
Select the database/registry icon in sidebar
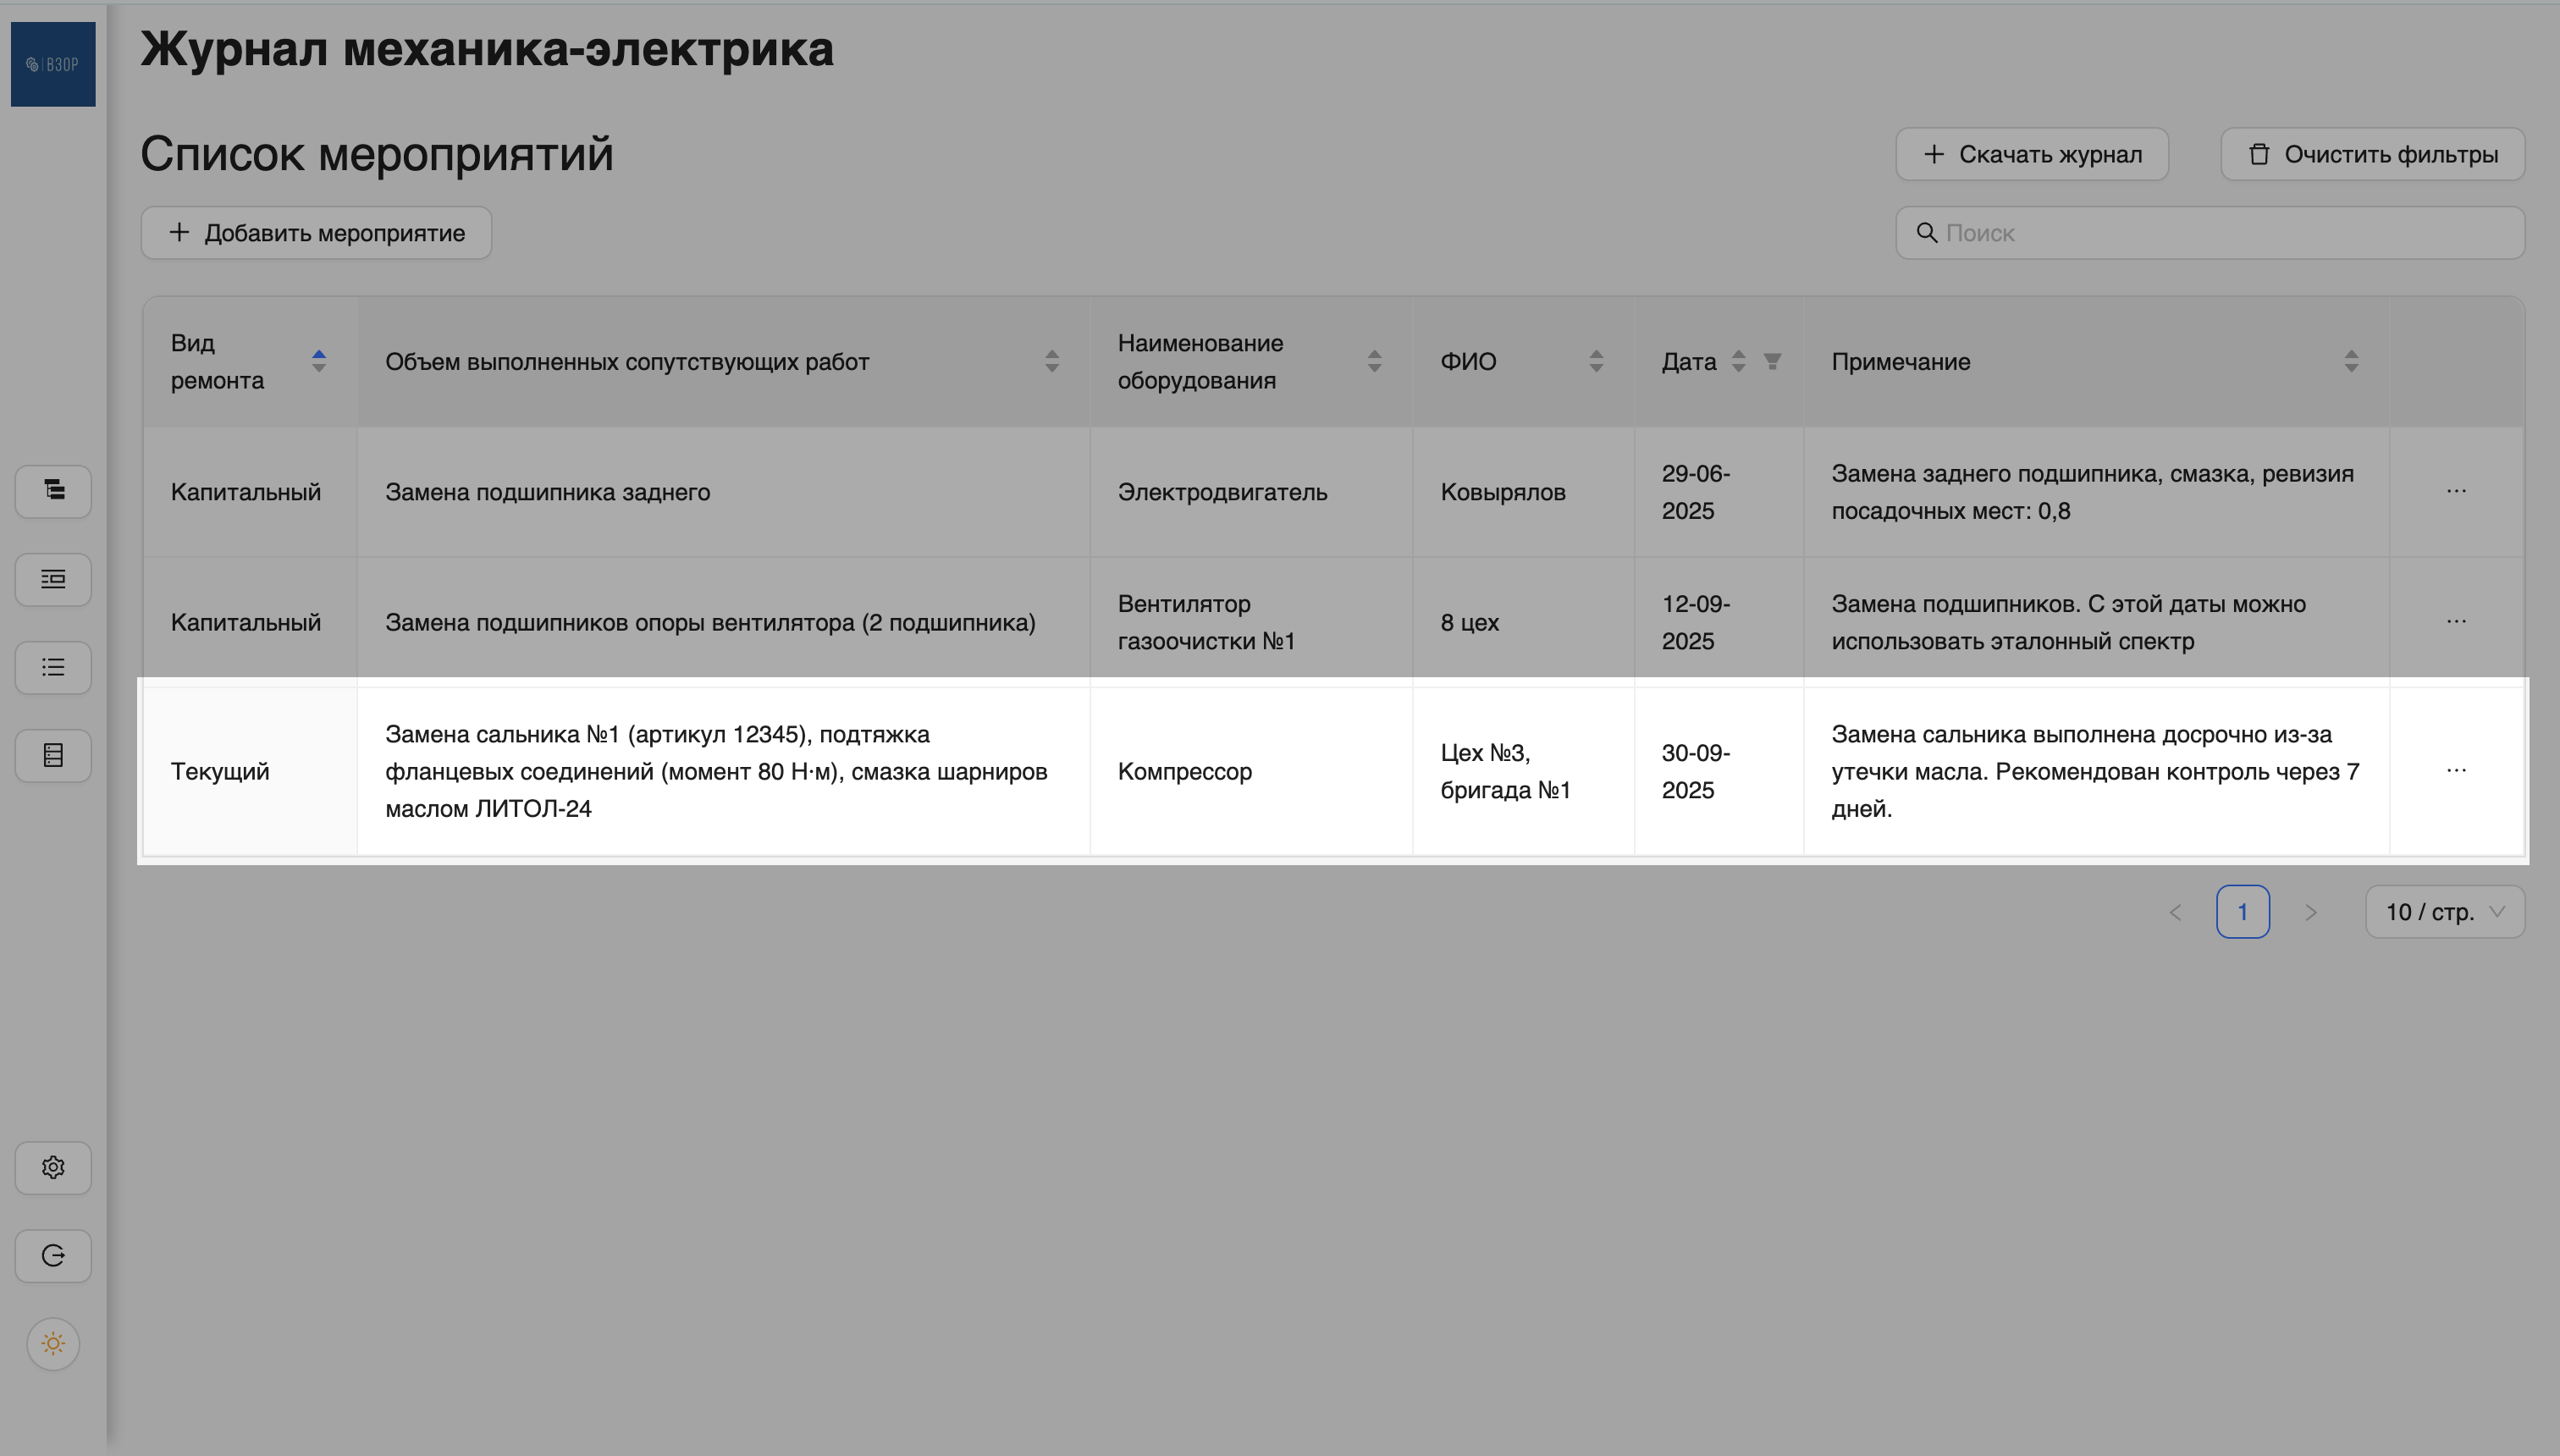click(x=52, y=755)
